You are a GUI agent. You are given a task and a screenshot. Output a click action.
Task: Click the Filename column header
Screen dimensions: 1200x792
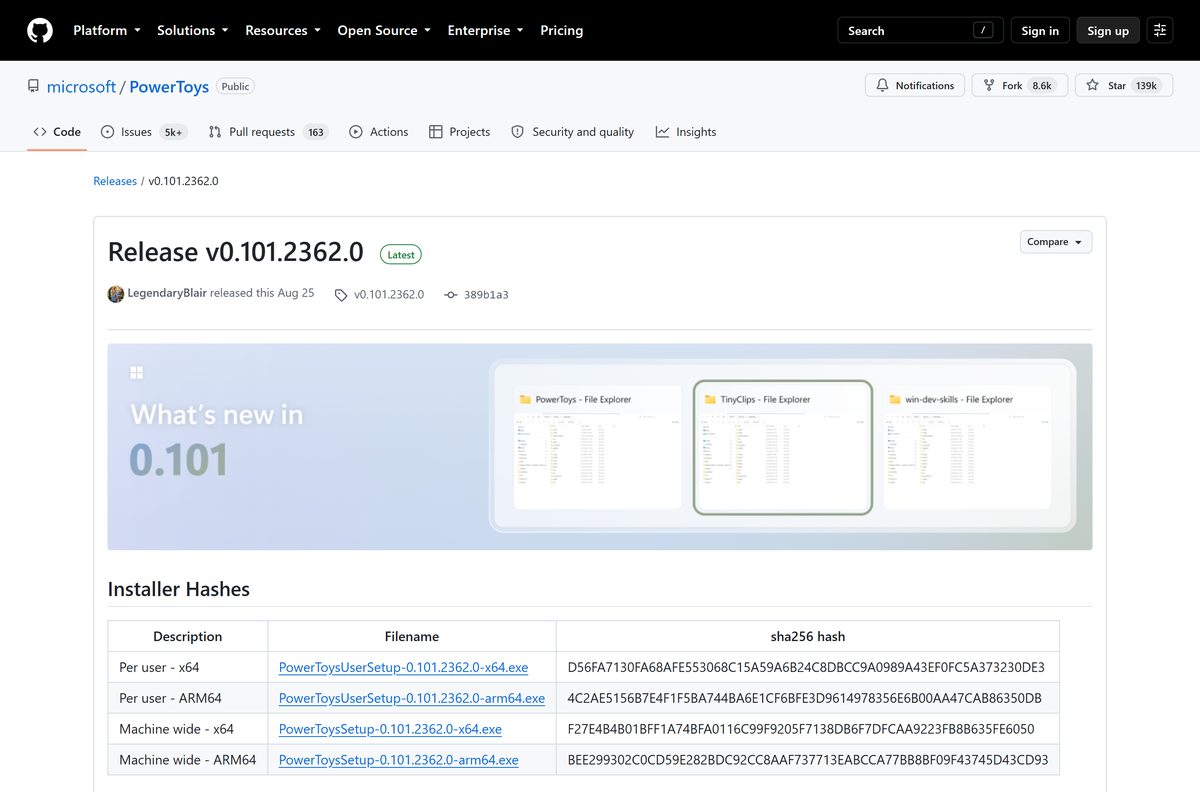[412, 636]
